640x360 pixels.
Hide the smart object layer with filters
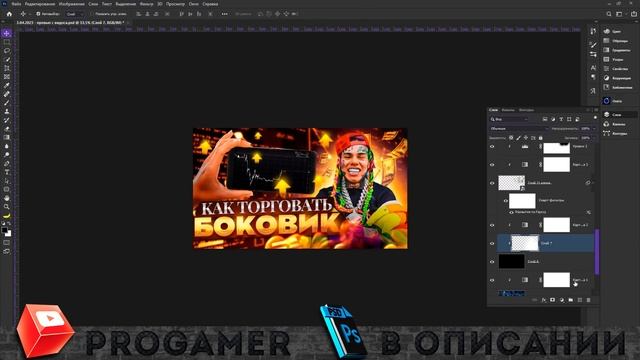[492, 183]
